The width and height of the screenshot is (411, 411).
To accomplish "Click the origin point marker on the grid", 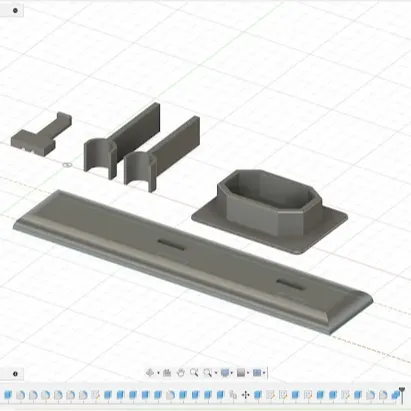I will pyautogui.click(x=67, y=165).
